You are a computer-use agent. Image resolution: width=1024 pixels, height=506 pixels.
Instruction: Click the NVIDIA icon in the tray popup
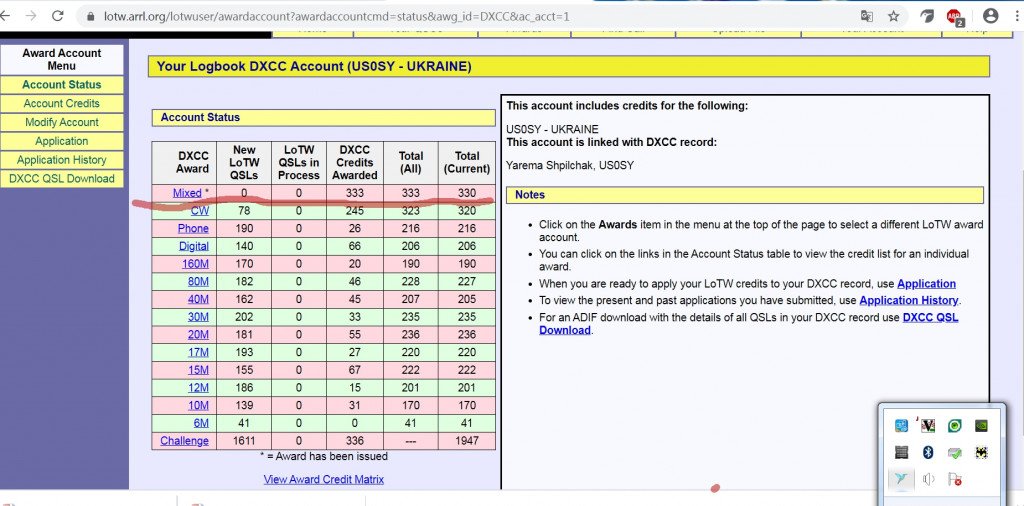coord(981,426)
